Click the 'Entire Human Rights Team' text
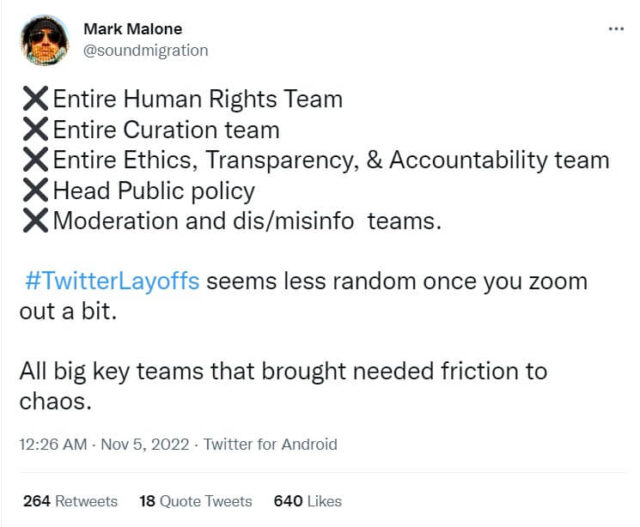 click(197, 99)
